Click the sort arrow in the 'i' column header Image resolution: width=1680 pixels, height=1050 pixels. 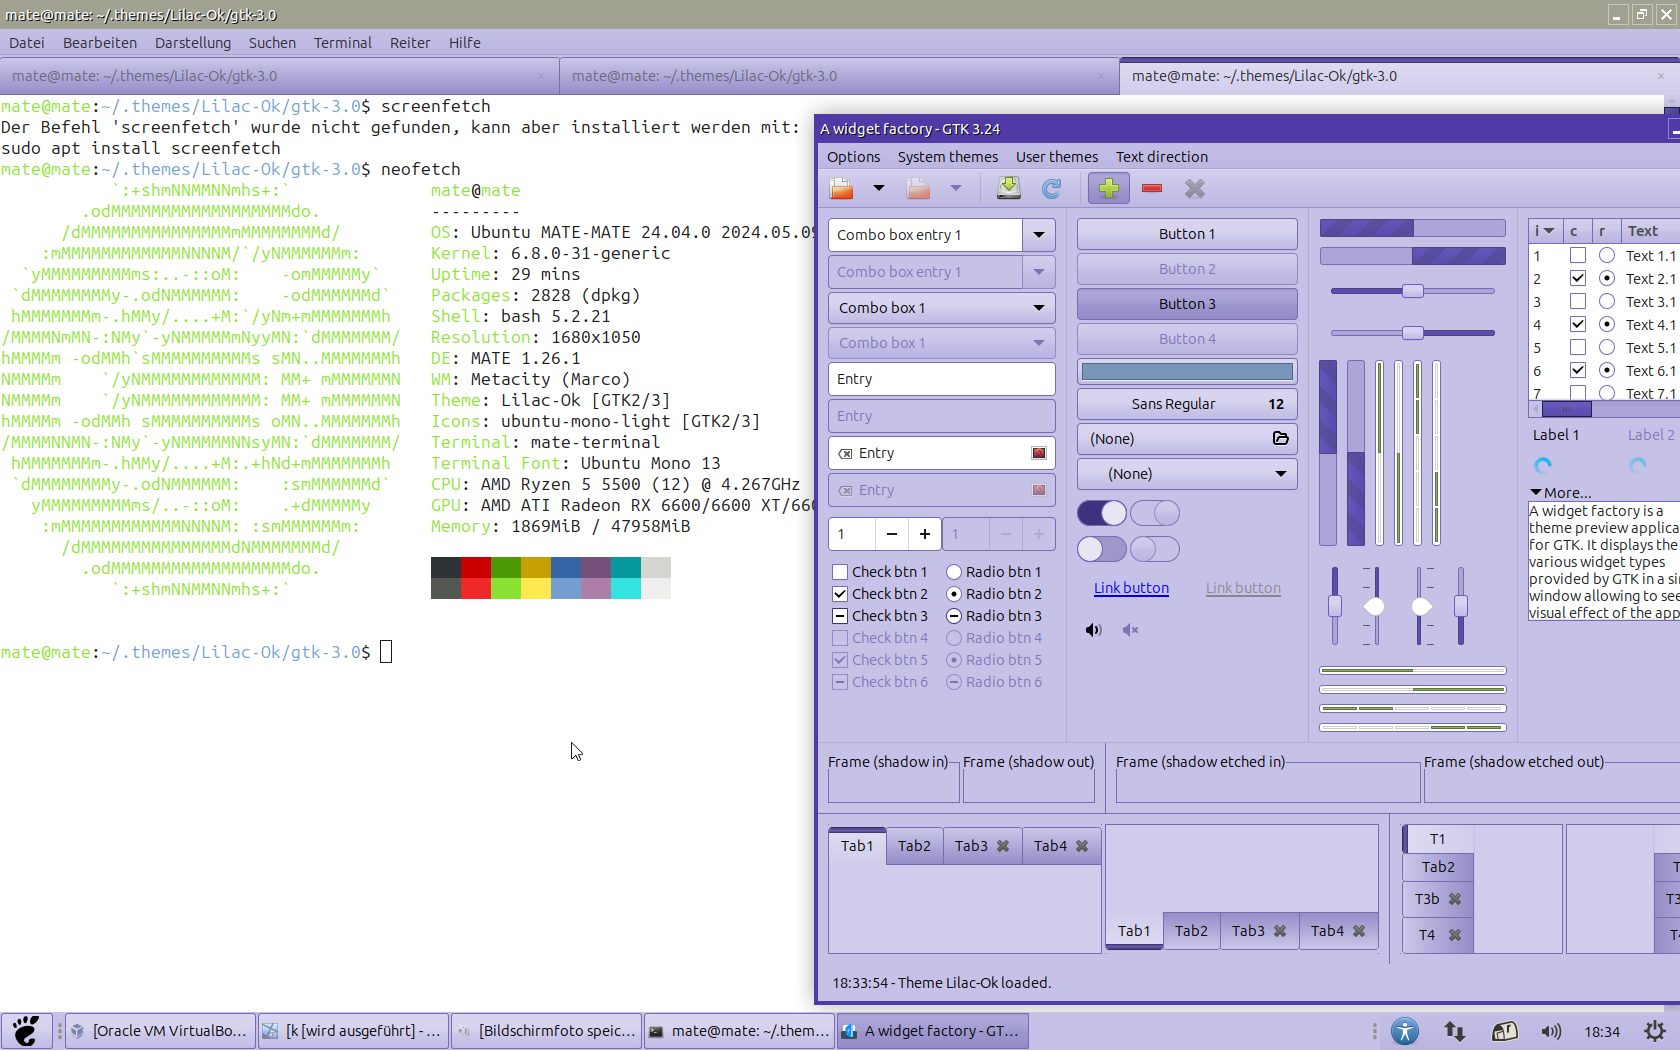coord(1549,231)
